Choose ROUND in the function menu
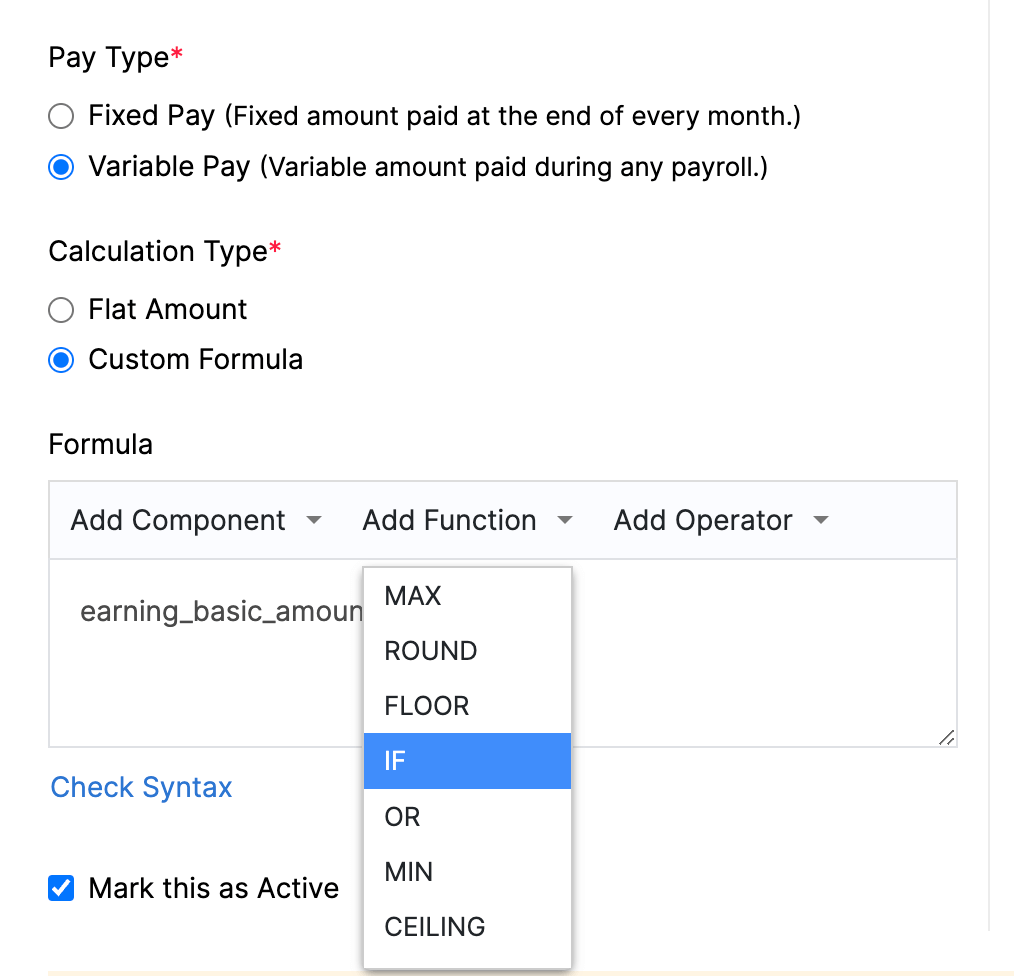The height and width of the screenshot is (976, 1014). click(430, 651)
